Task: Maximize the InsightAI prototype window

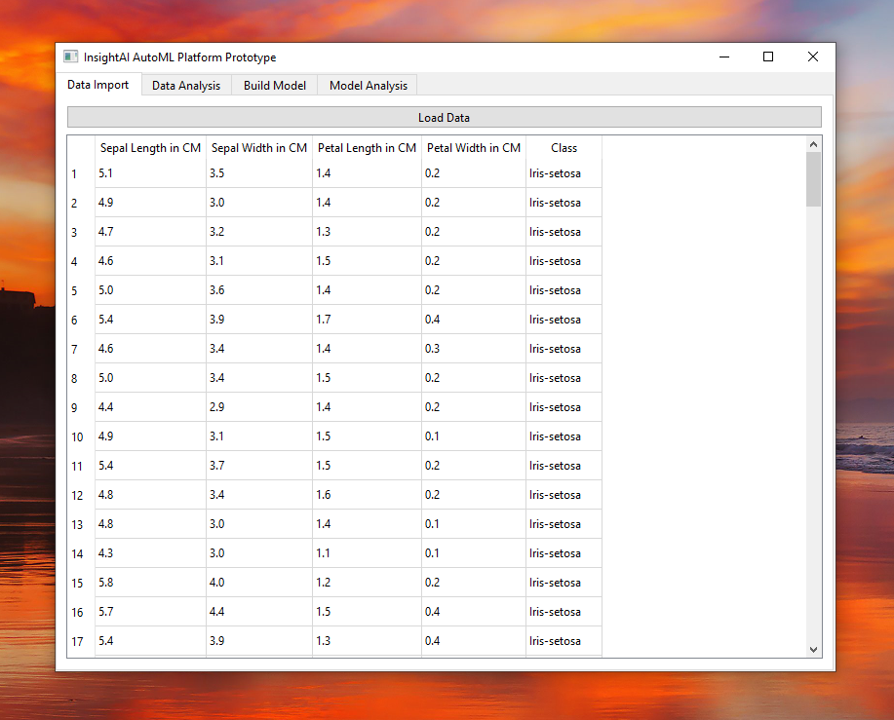Action: [x=767, y=57]
